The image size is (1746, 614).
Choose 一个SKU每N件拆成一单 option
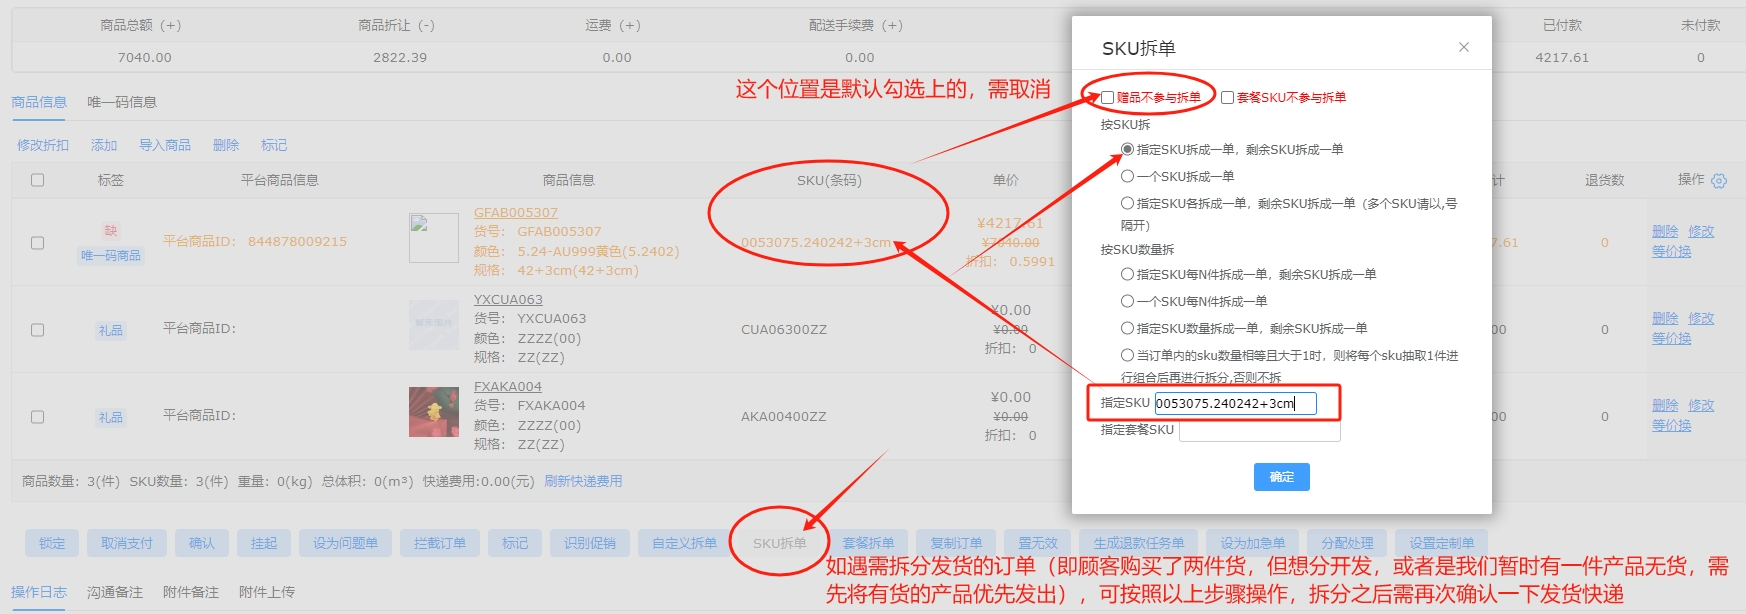[x=1127, y=301]
